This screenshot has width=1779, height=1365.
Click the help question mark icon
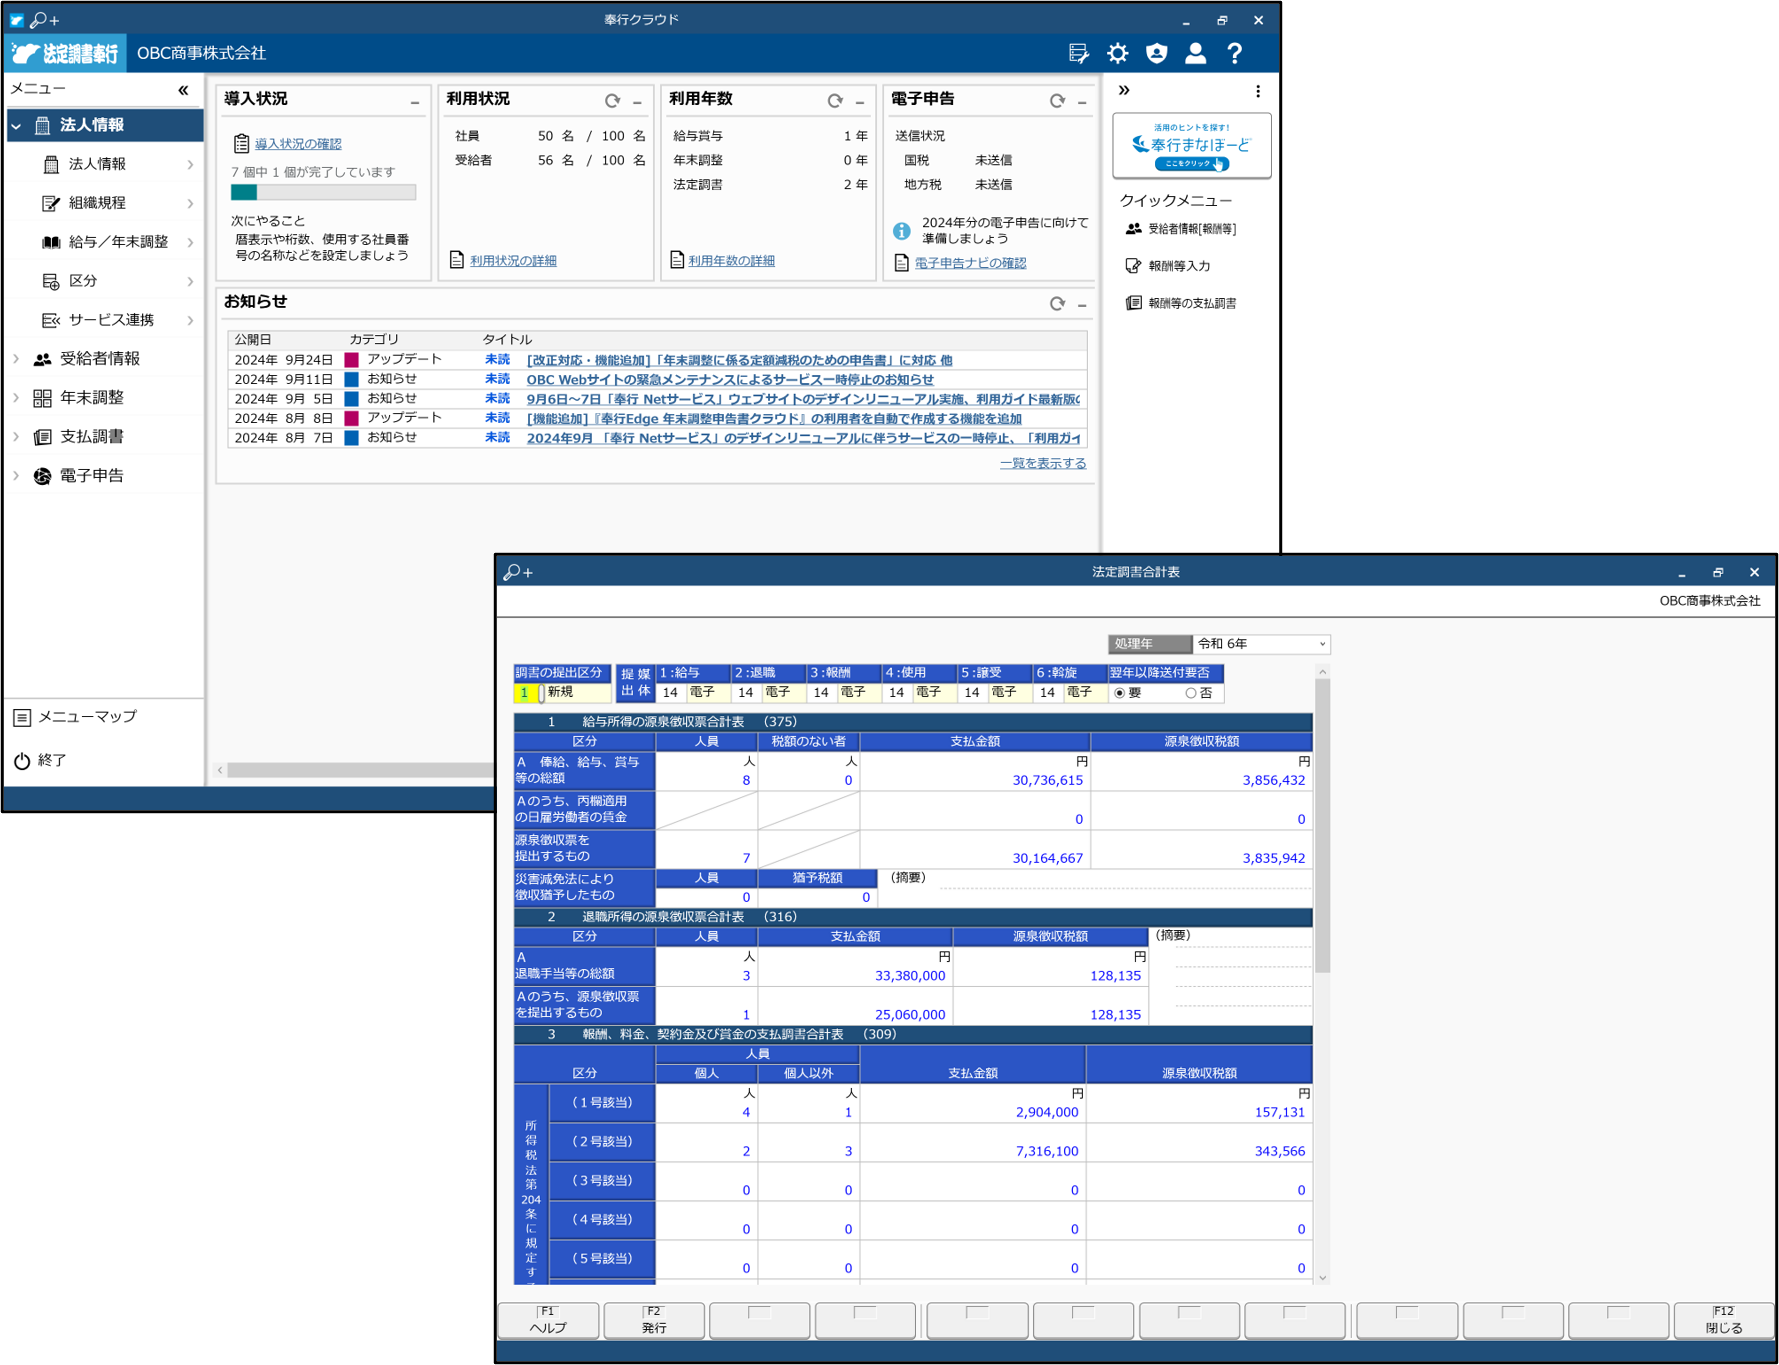tap(1235, 54)
